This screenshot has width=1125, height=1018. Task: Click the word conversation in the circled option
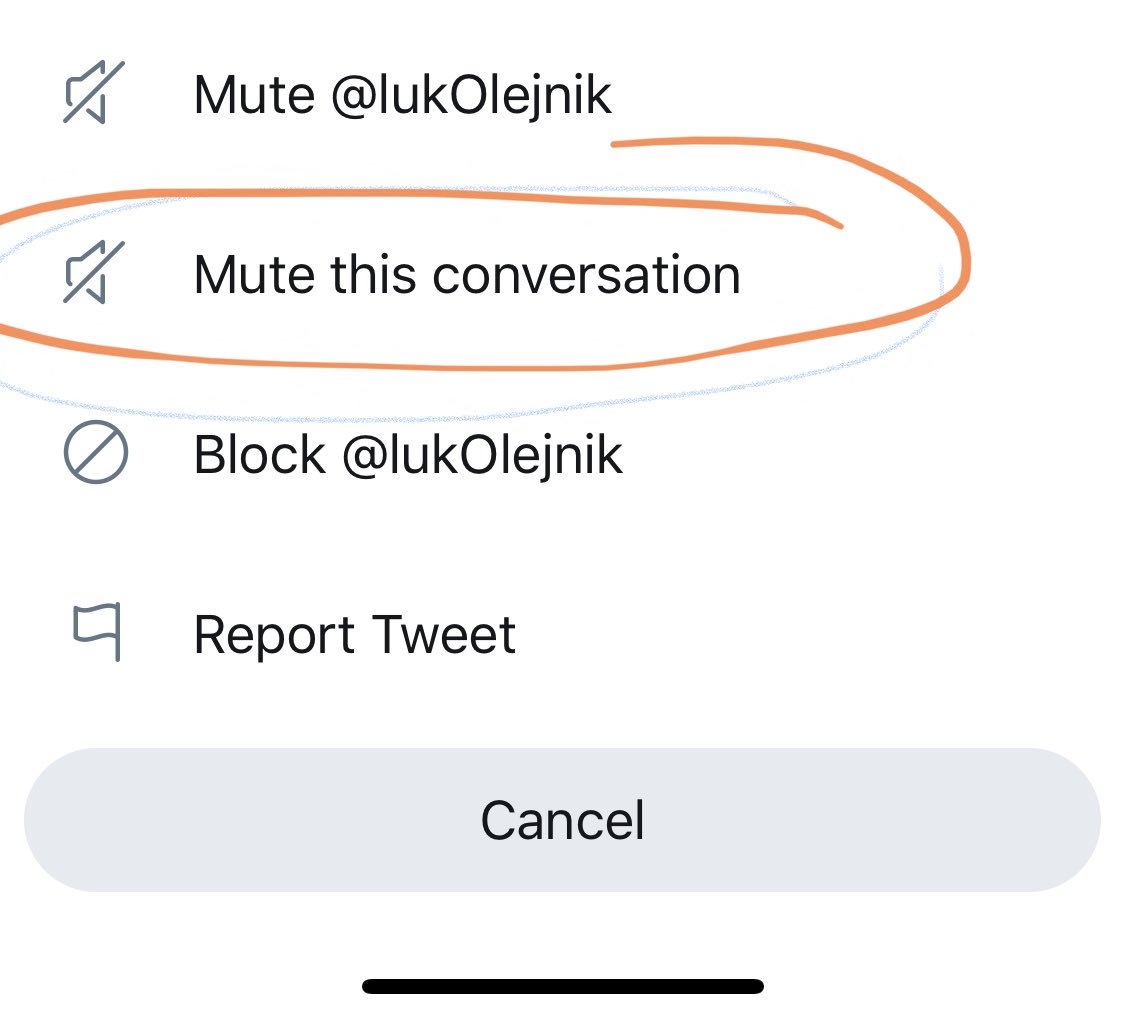coord(586,276)
